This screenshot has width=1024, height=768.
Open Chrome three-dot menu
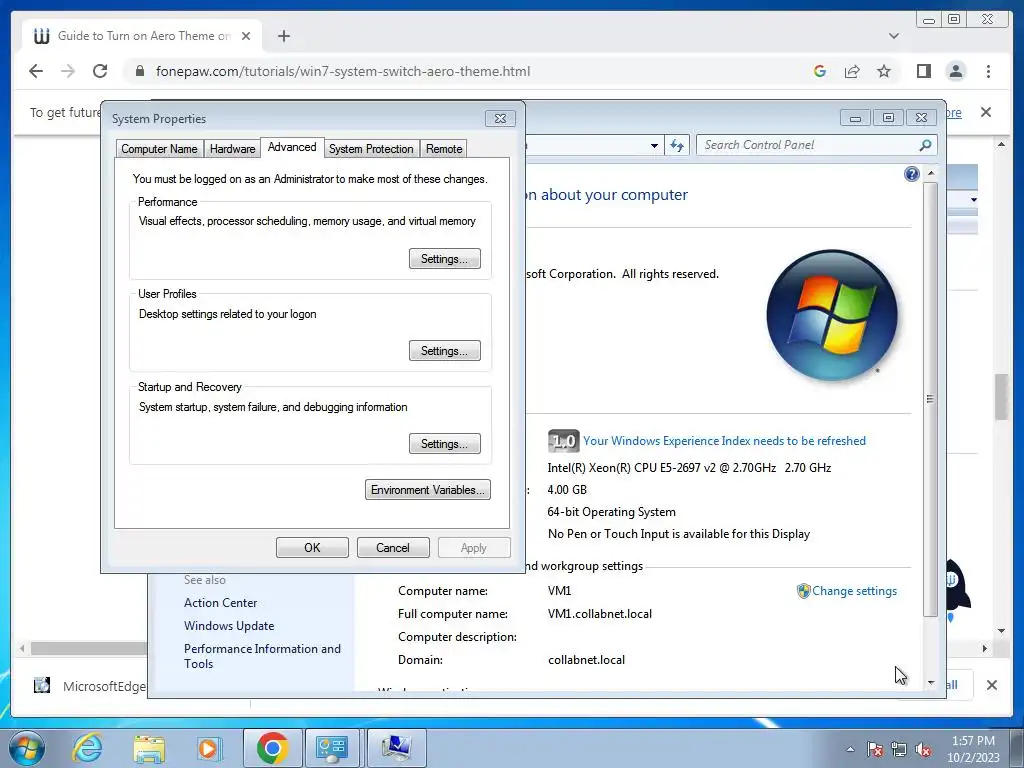click(x=988, y=71)
